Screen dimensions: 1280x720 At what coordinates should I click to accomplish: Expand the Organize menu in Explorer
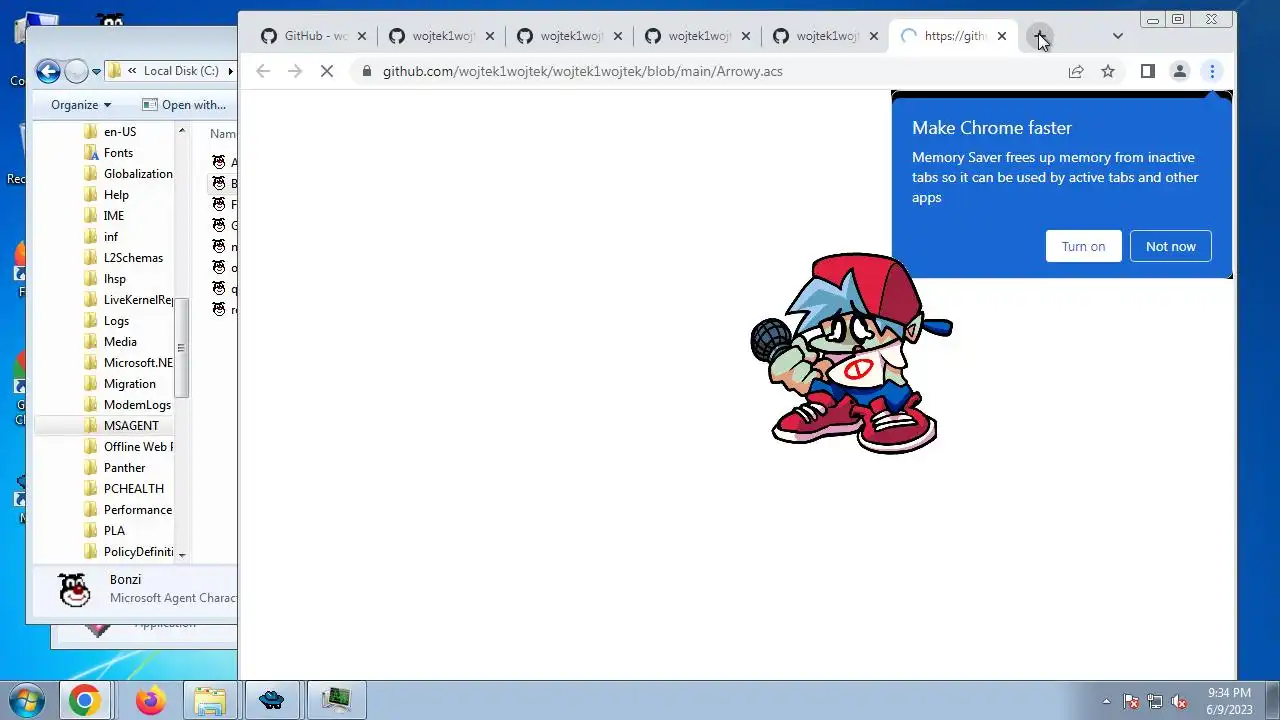pyautogui.click(x=81, y=105)
